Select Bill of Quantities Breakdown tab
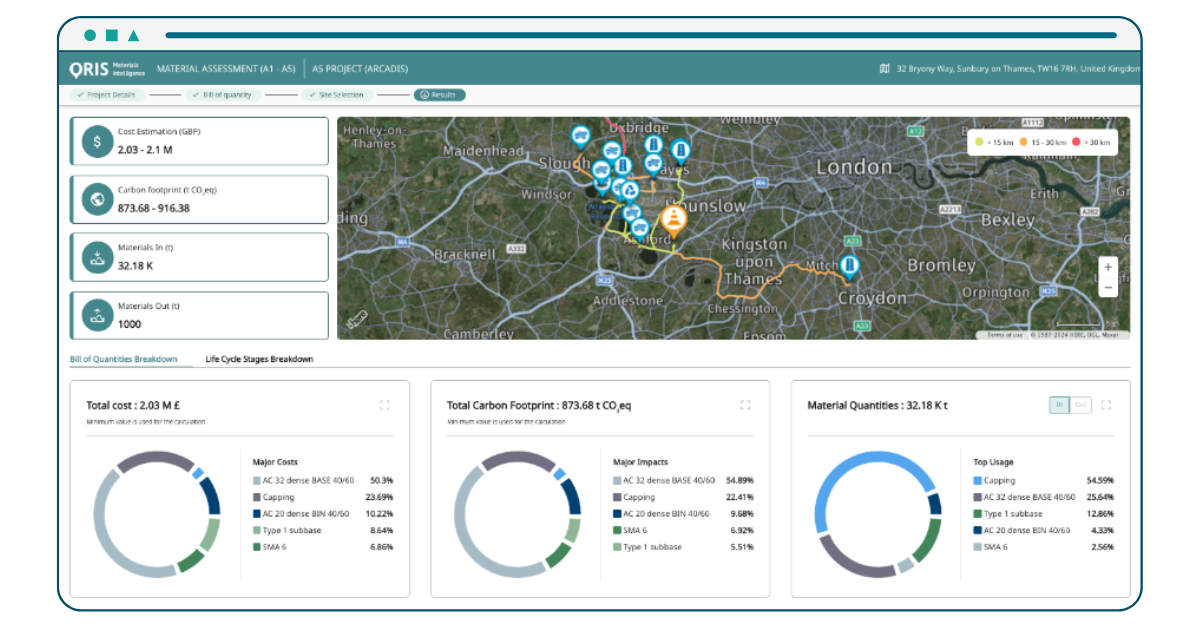 click(x=123, y=359)
